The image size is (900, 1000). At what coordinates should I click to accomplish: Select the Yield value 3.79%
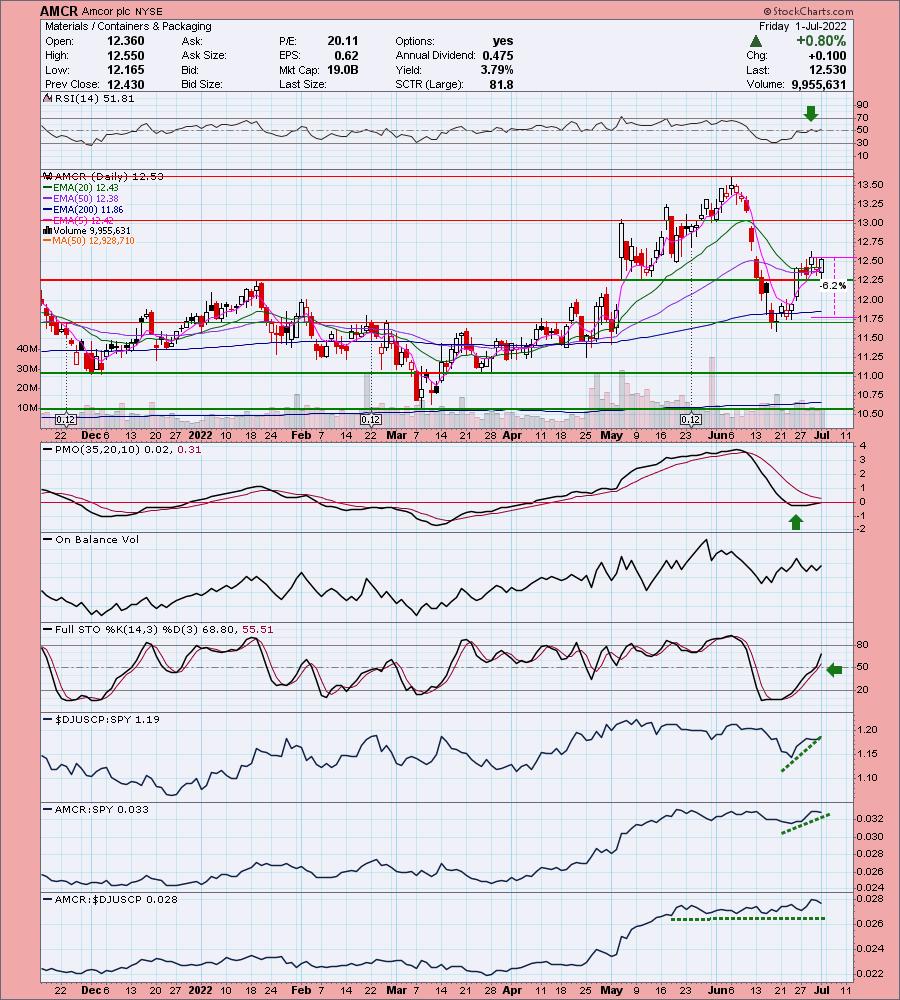pyautogui.click(x=497, y=70)
